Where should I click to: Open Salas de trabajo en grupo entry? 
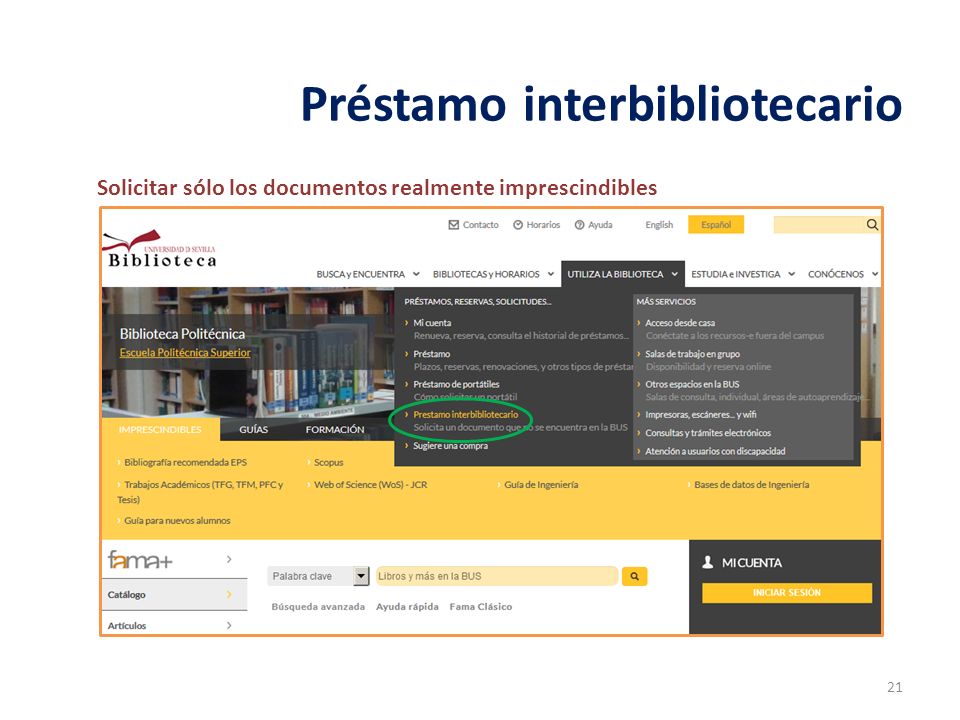[x=692, y=354]
